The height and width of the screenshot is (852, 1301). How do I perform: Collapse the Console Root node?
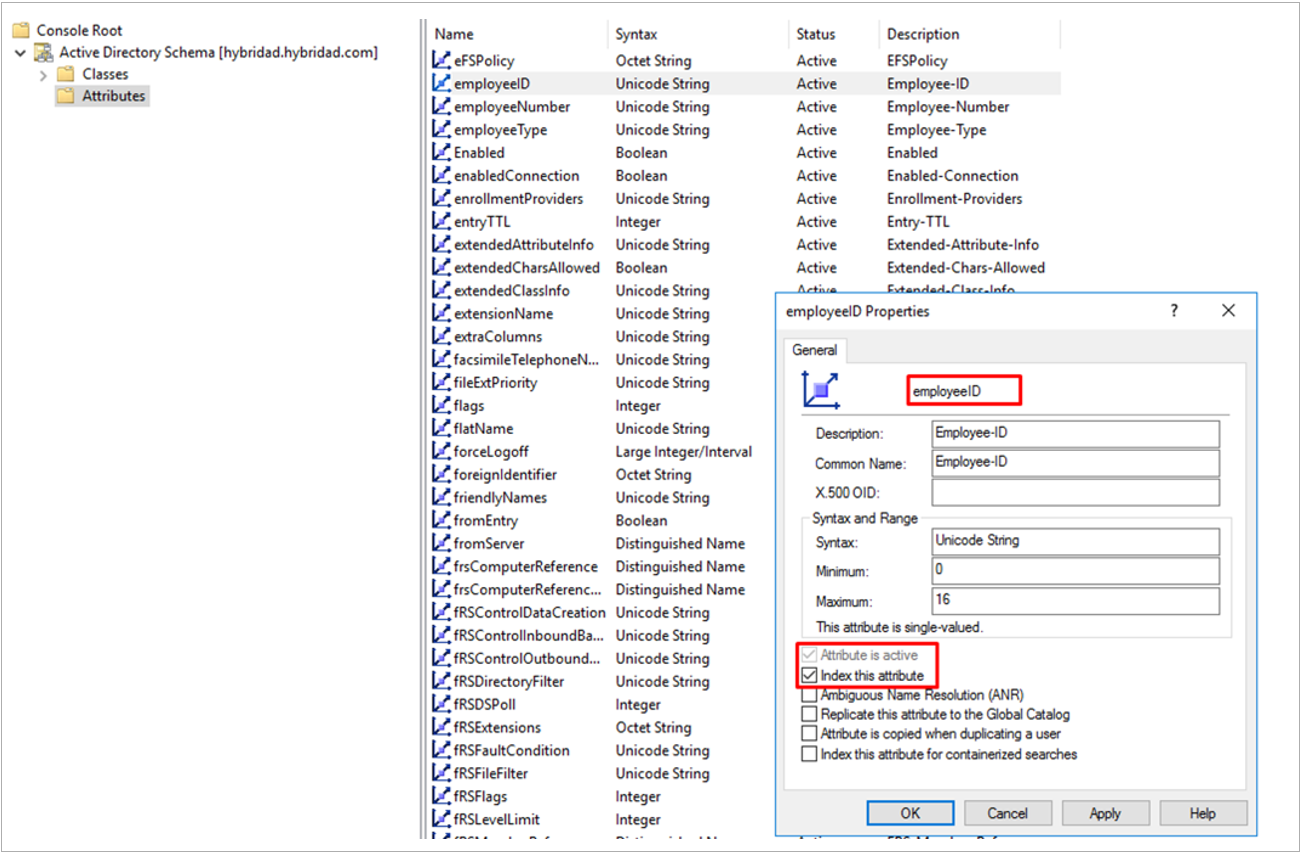[x=21, y=30]
